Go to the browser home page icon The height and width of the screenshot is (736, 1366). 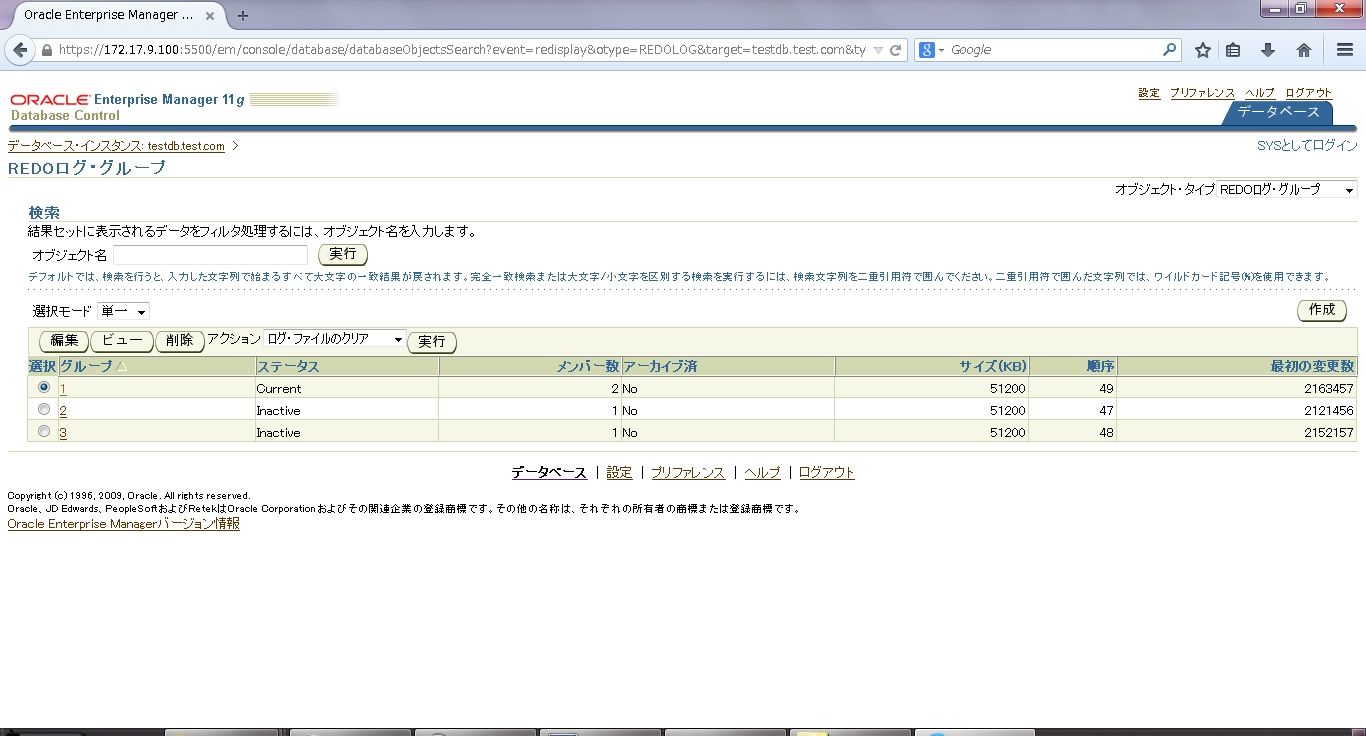1304,50
